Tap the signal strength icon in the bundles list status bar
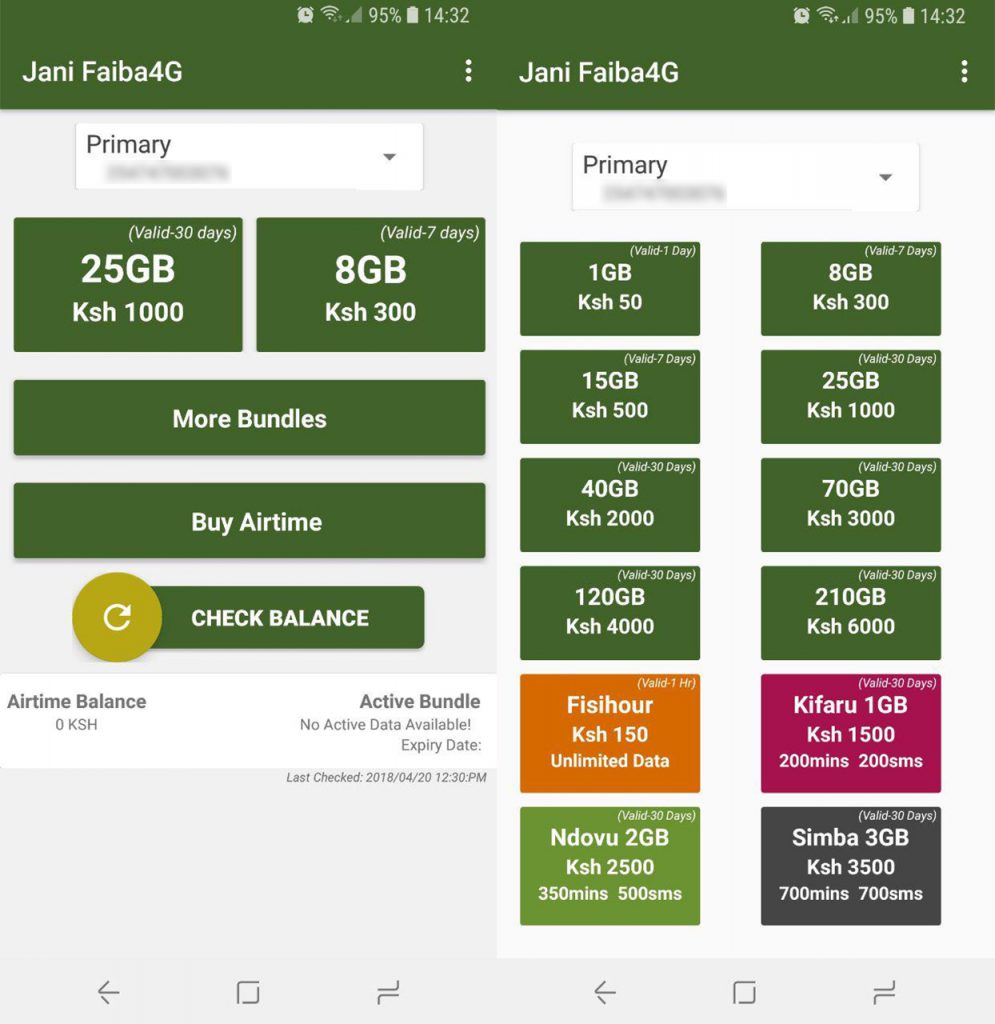 850,15
